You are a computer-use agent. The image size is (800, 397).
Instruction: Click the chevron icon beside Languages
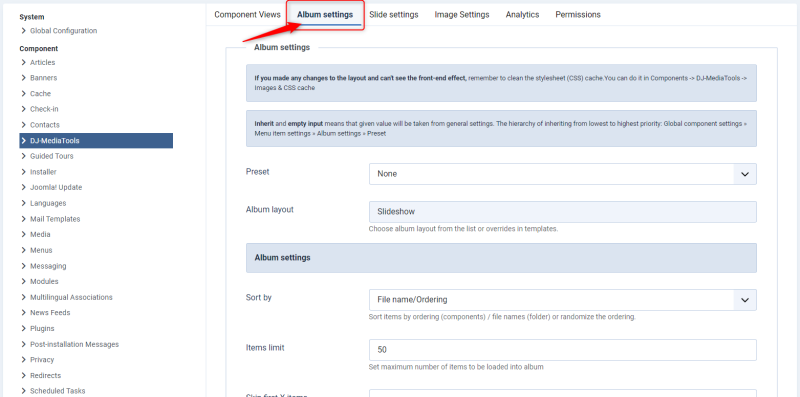pyautogui.click(x=23, y=203)
